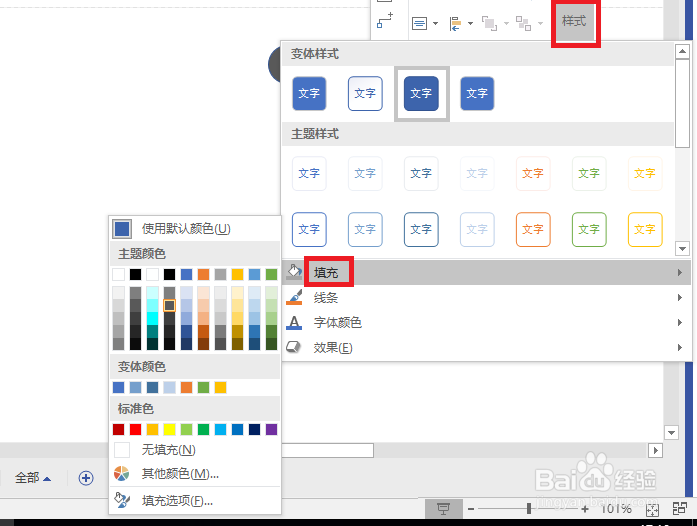This screenshot has height=526, width=697.
Task: Add a new page with plus icon
Action: pyautogui.click(x=86, y=478)
